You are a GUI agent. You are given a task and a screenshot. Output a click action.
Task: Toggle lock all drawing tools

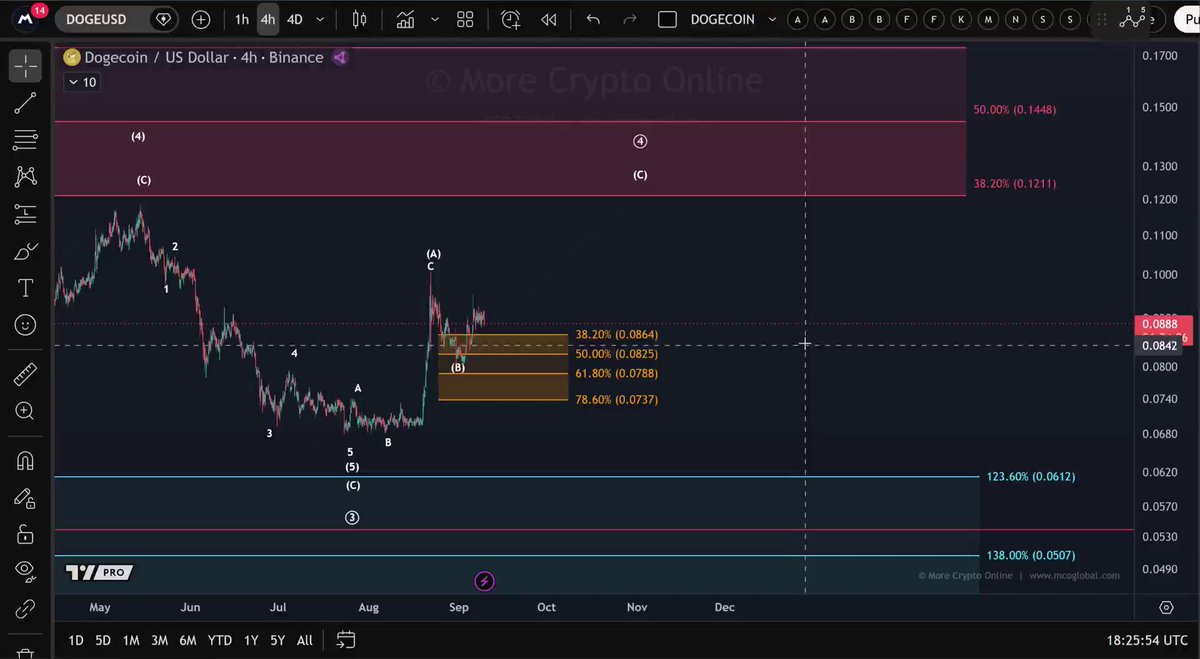(25, 535)
